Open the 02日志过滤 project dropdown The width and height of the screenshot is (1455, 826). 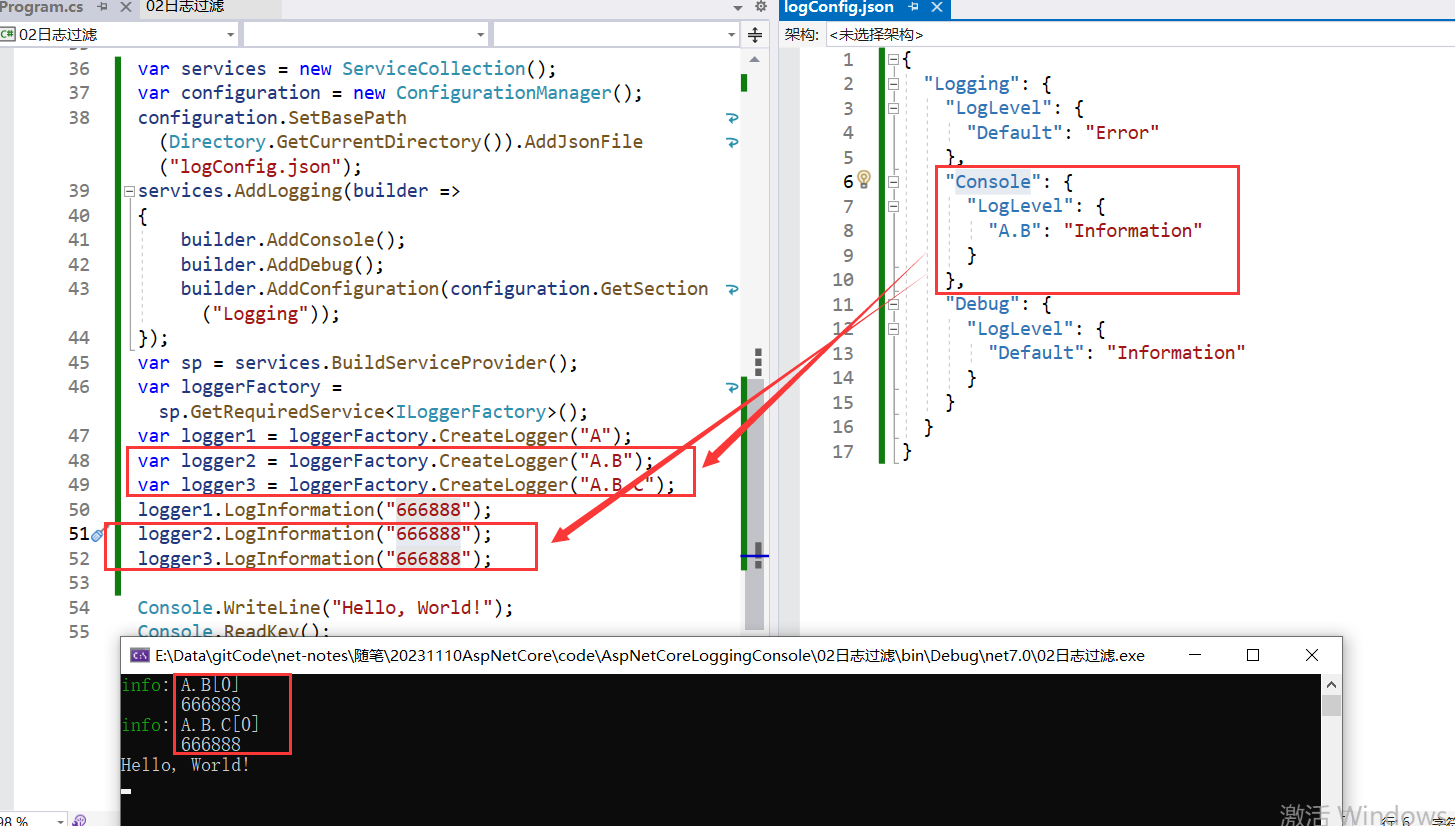(119, 35)
